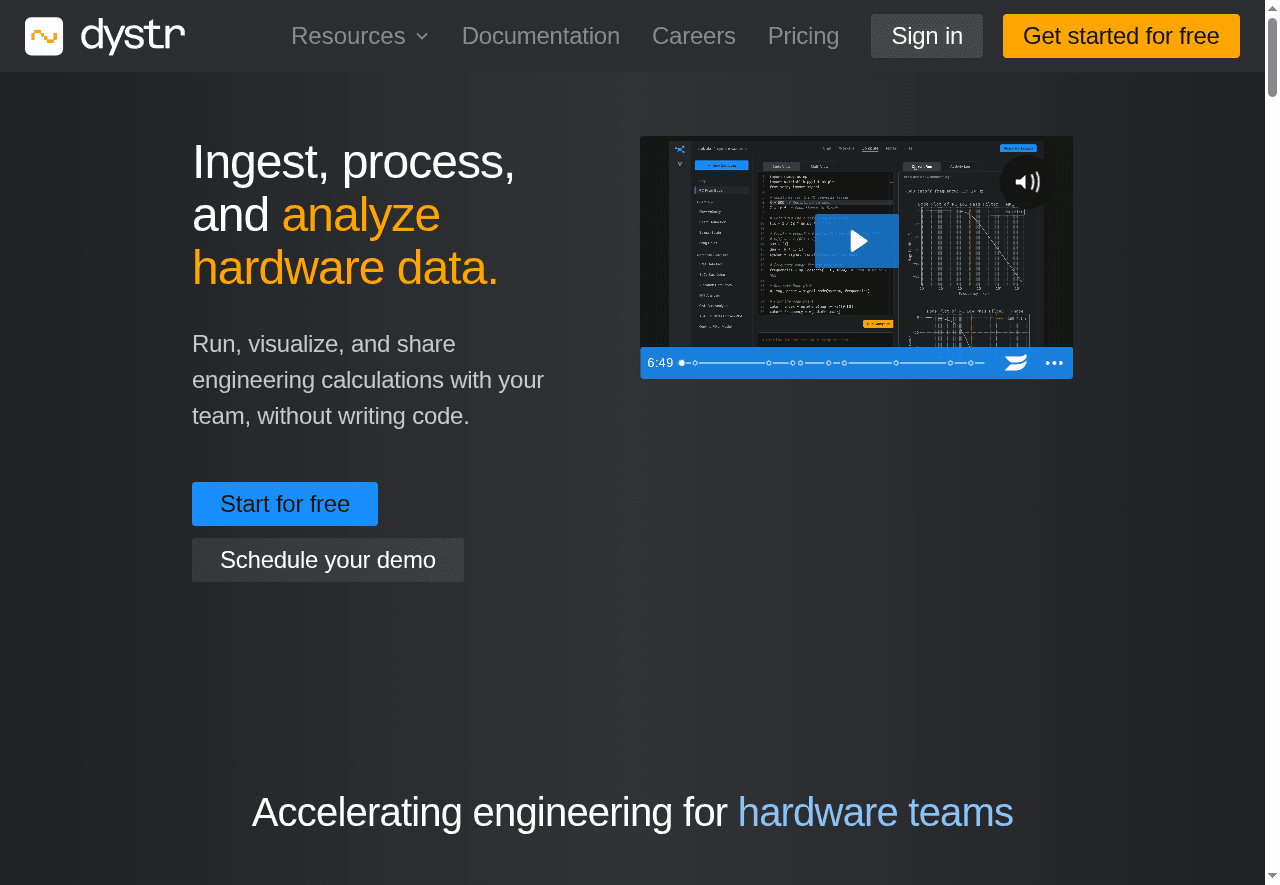
Task: Expand the Resources dropdown chevron
Action: point(422,37)
